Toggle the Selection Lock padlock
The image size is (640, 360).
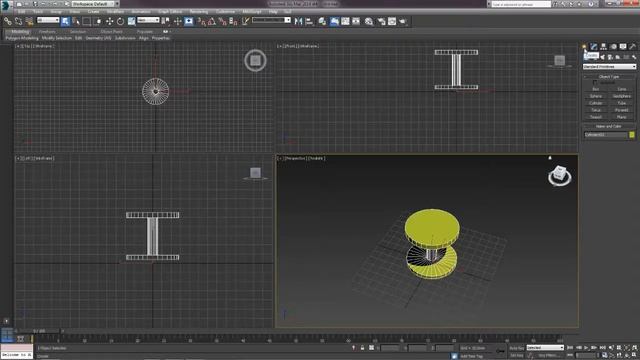(x=362, y=348)
